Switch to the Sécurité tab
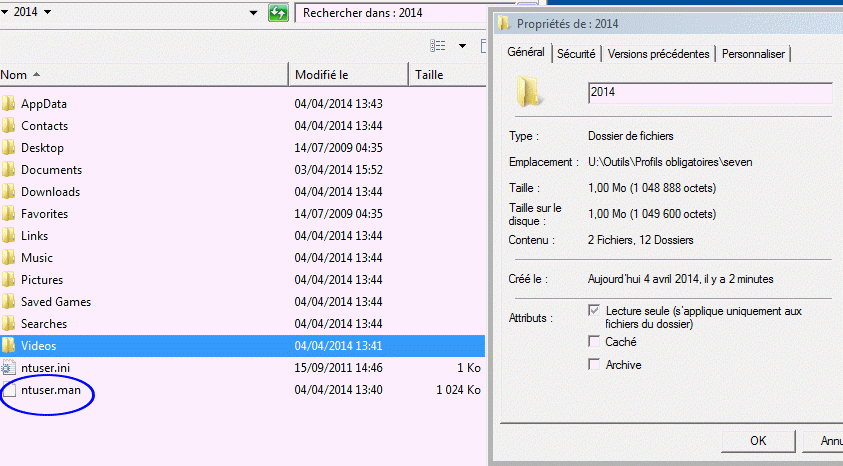The height and width of the screenshot is (466, 843). pyautogui.click(x=576, y=54)
